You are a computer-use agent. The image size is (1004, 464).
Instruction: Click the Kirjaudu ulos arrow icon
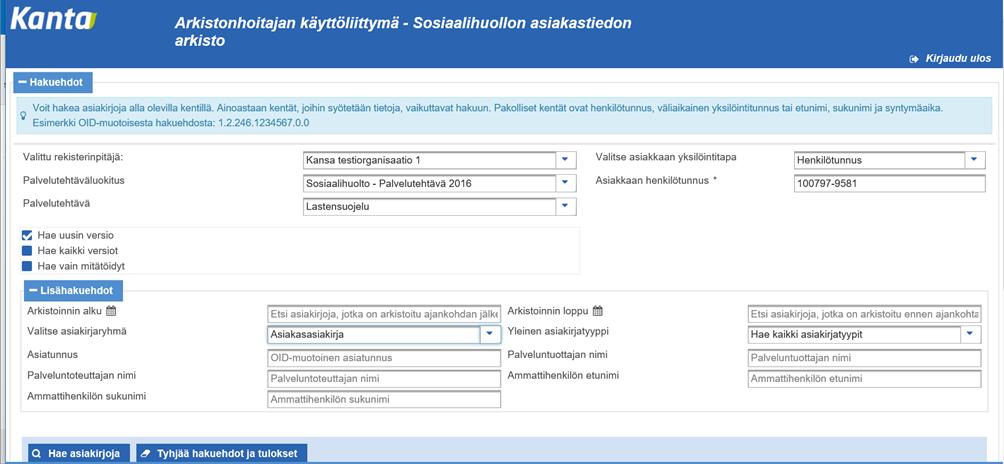pyautogui.click(x=914, y=59)
